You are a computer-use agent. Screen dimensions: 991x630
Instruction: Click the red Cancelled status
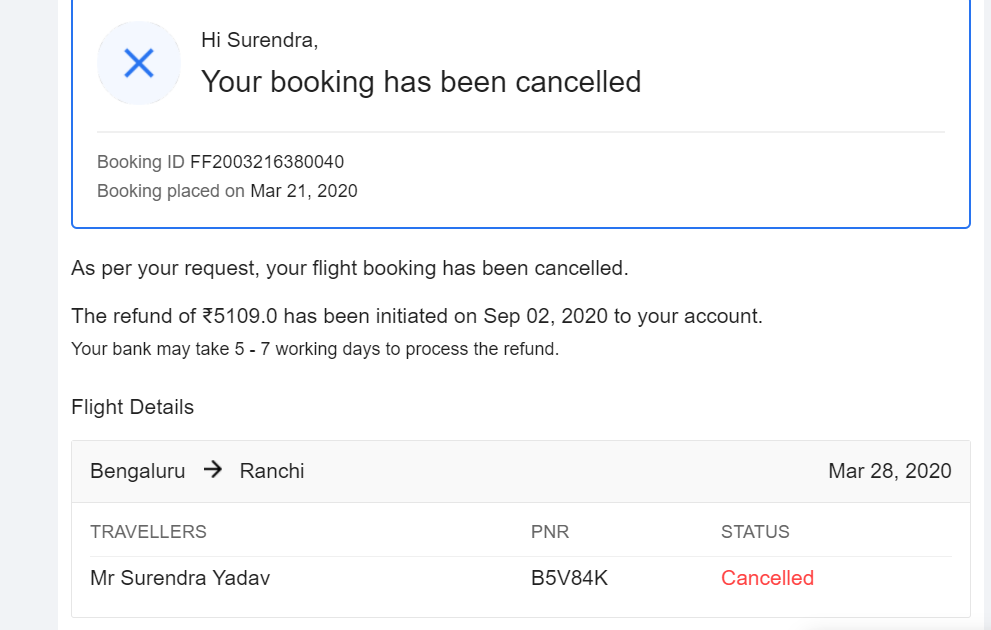point(767,578)
